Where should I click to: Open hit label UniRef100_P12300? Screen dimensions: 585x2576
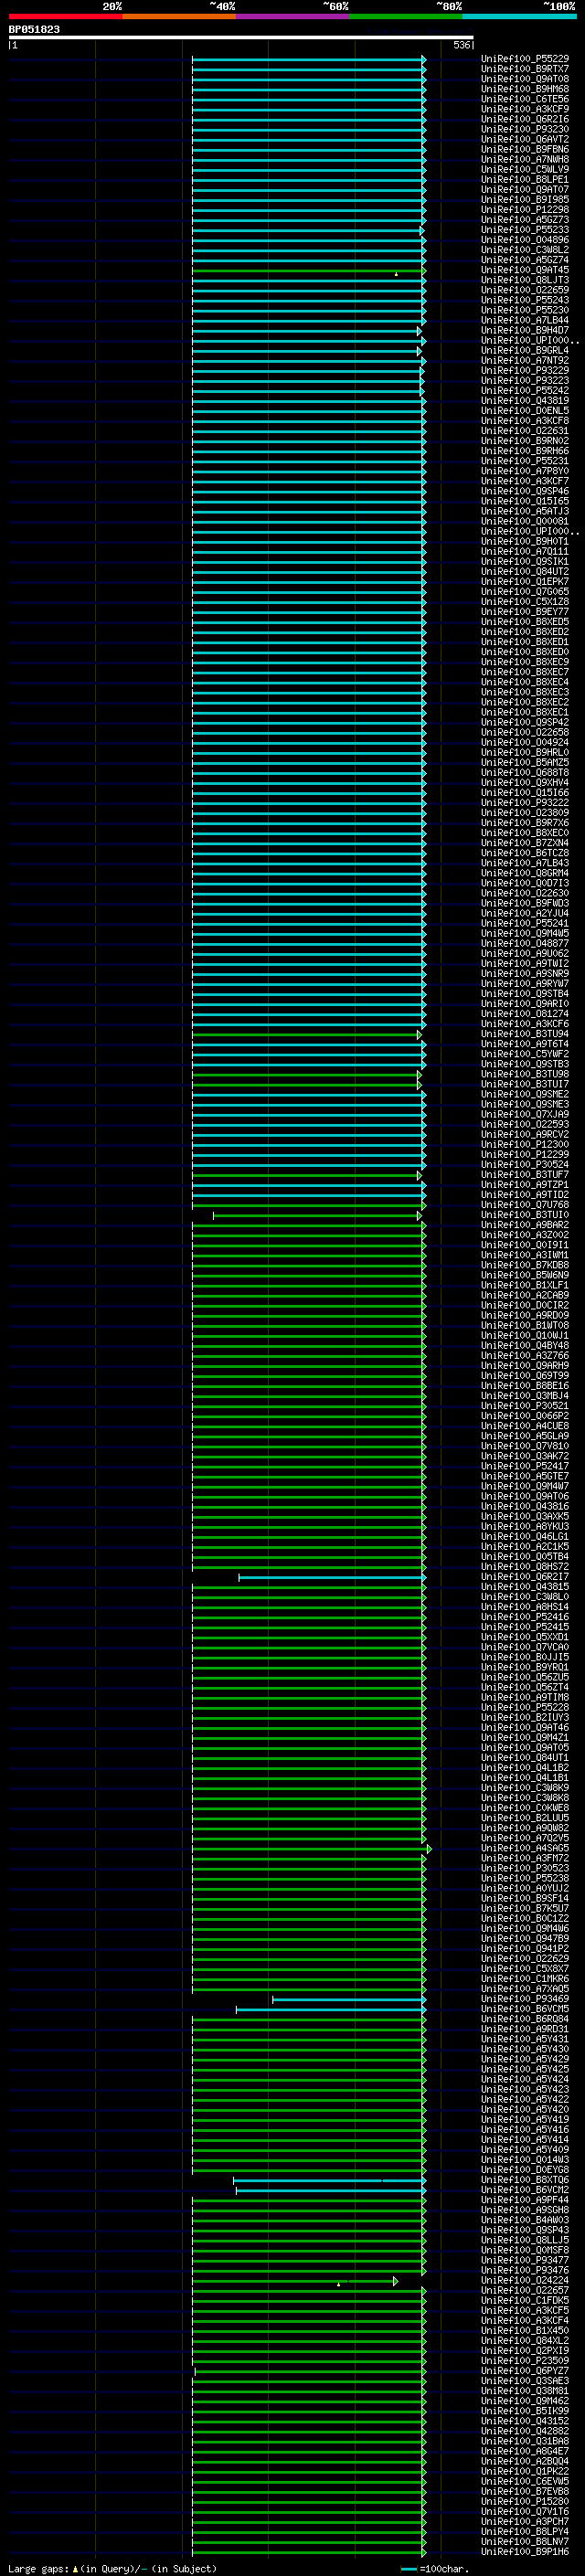pos(525,1144)
